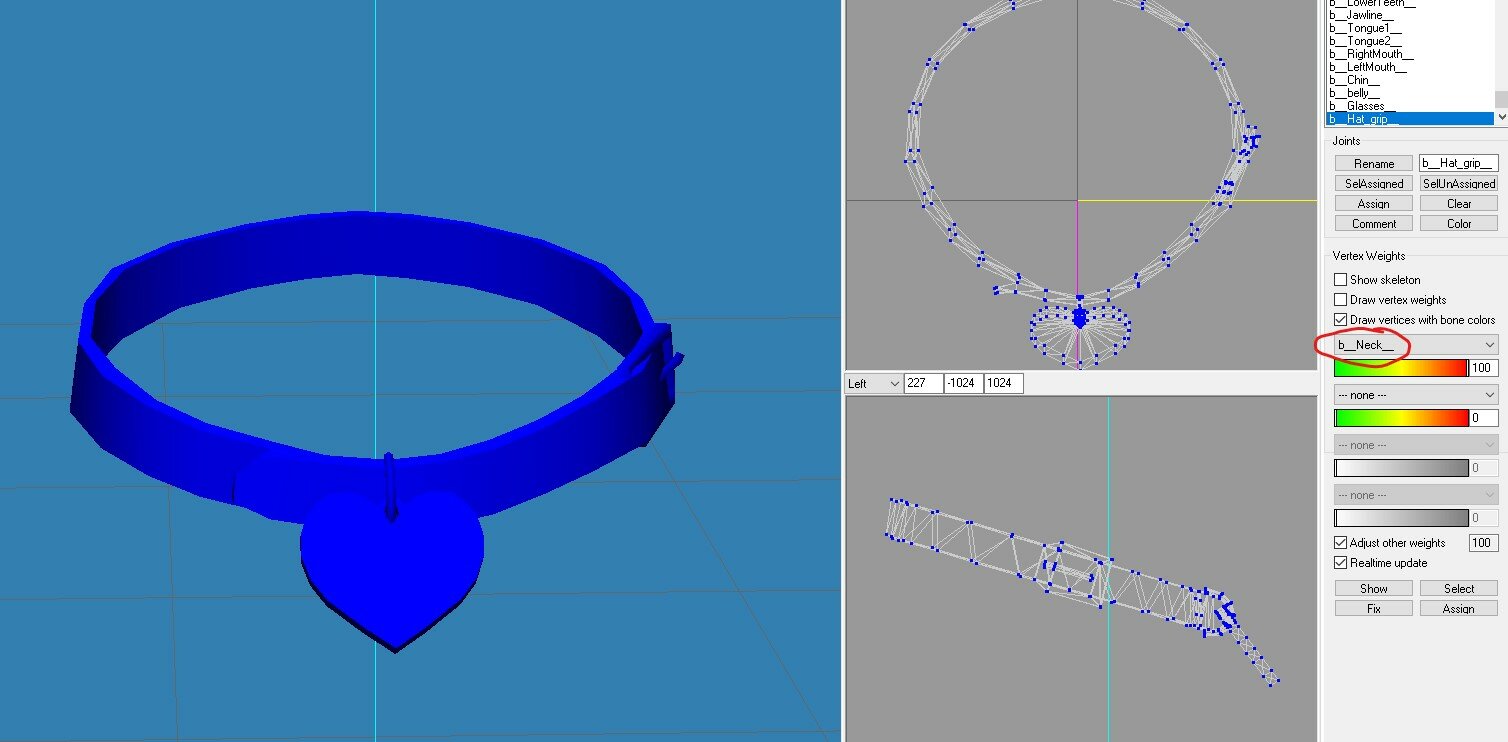Select the b__RightMouth__ joint in list
The height and width of the screenshot is (742, 1508).
point(1370,54)
